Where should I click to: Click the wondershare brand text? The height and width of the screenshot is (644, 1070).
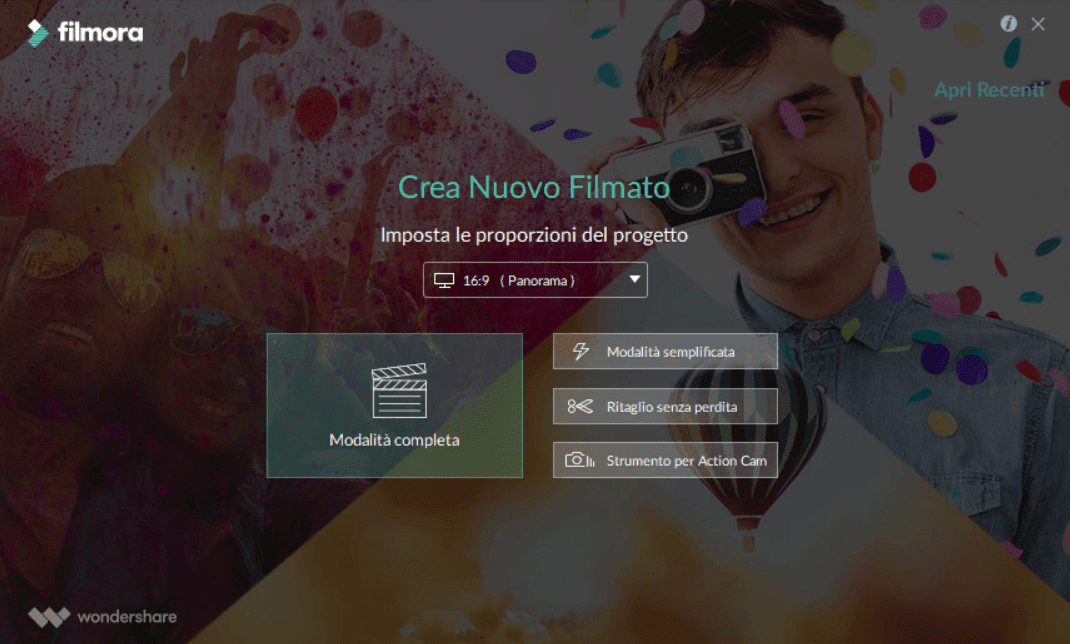127,617
